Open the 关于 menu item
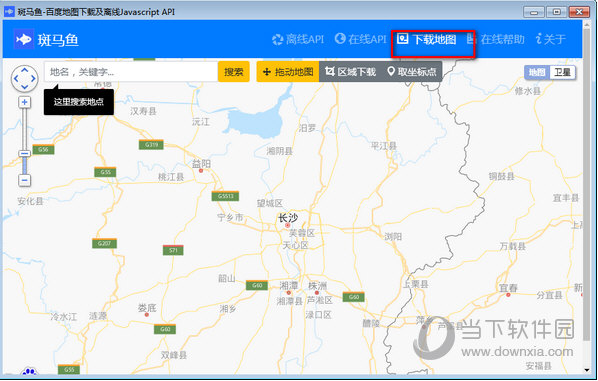This screenshot has width=598, height=381. [x=551, y=39]
